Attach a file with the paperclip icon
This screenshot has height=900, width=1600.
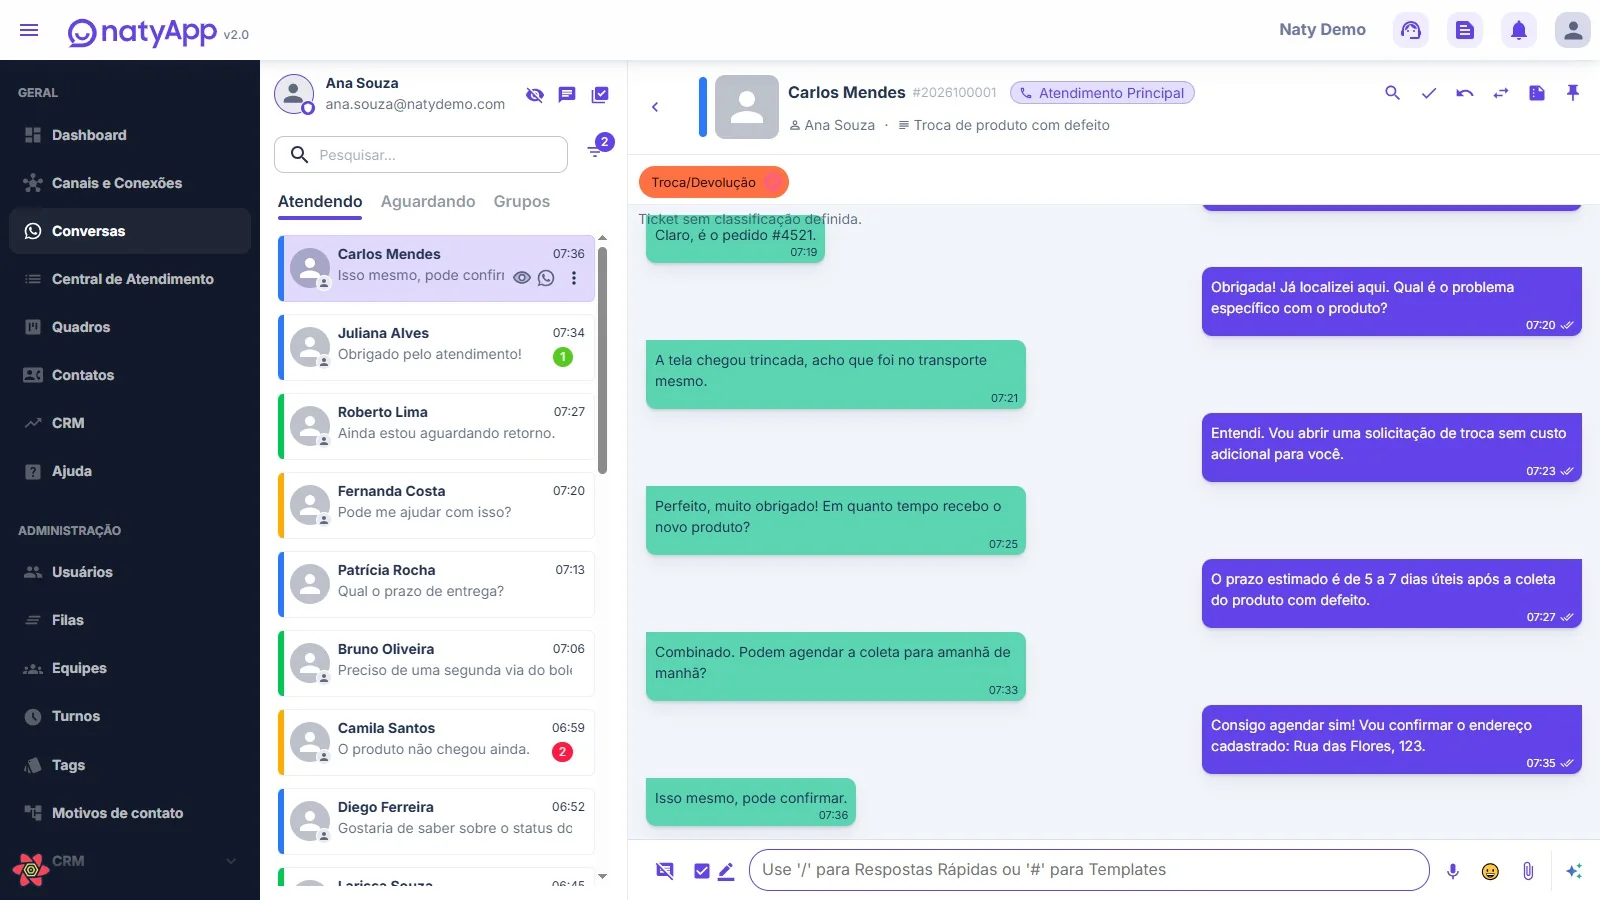pos(1528,871)
